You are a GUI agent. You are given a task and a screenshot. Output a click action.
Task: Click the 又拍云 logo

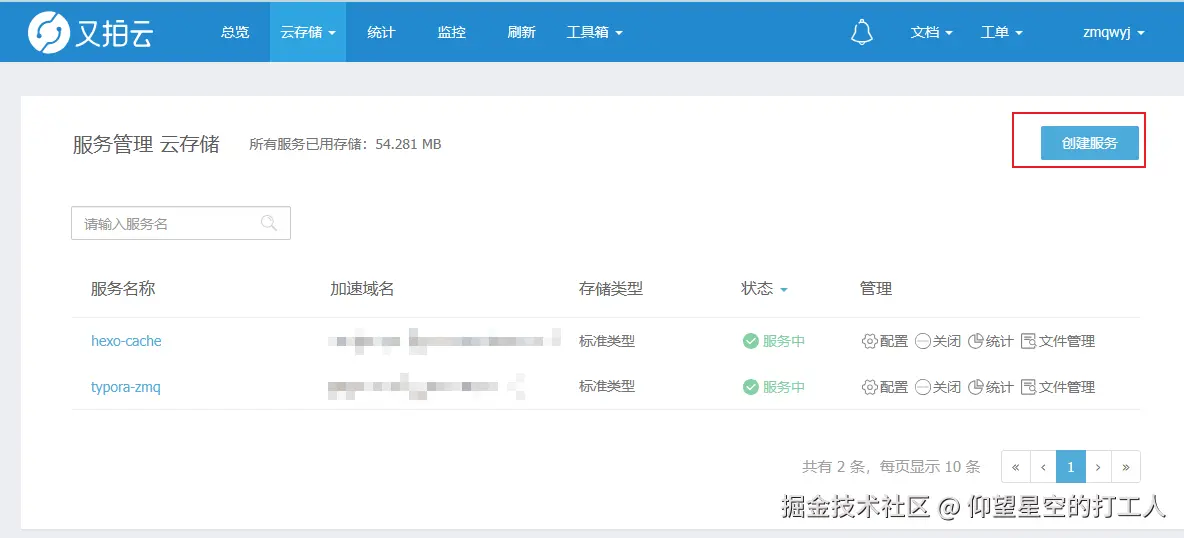(90, 33)
